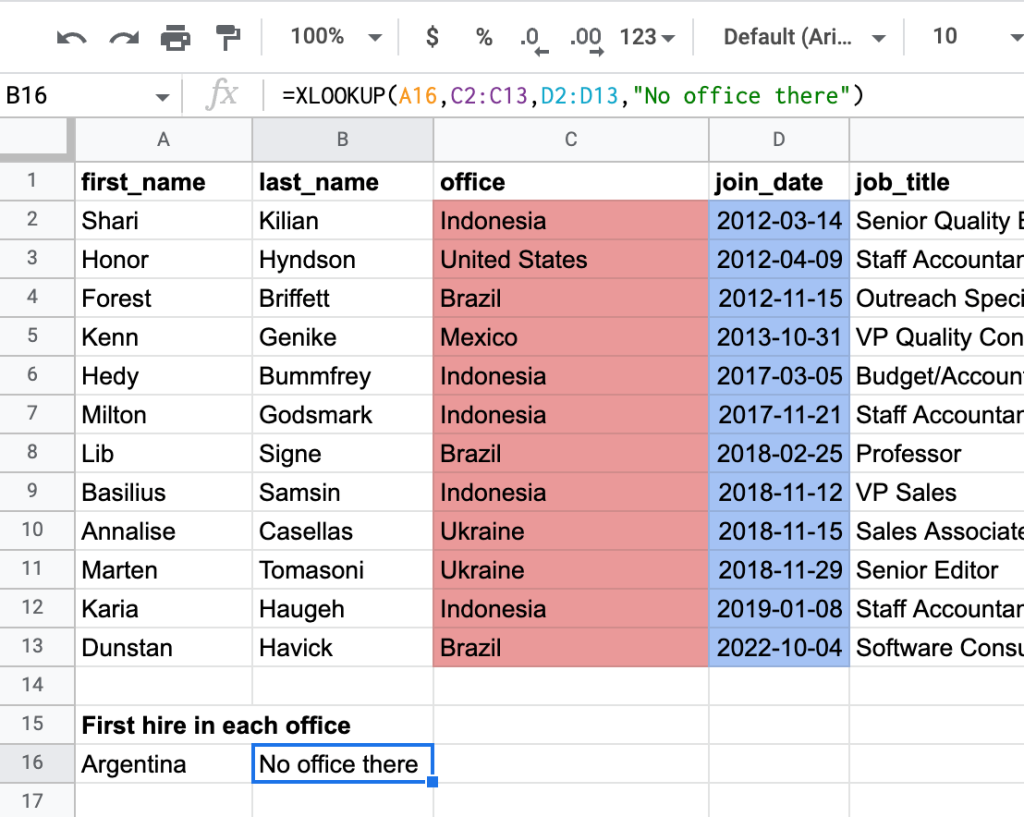Open the font size 10 dropdown
Image resolution: width=1024 pixels, height=817 pixels.
[x=976, y=37]
